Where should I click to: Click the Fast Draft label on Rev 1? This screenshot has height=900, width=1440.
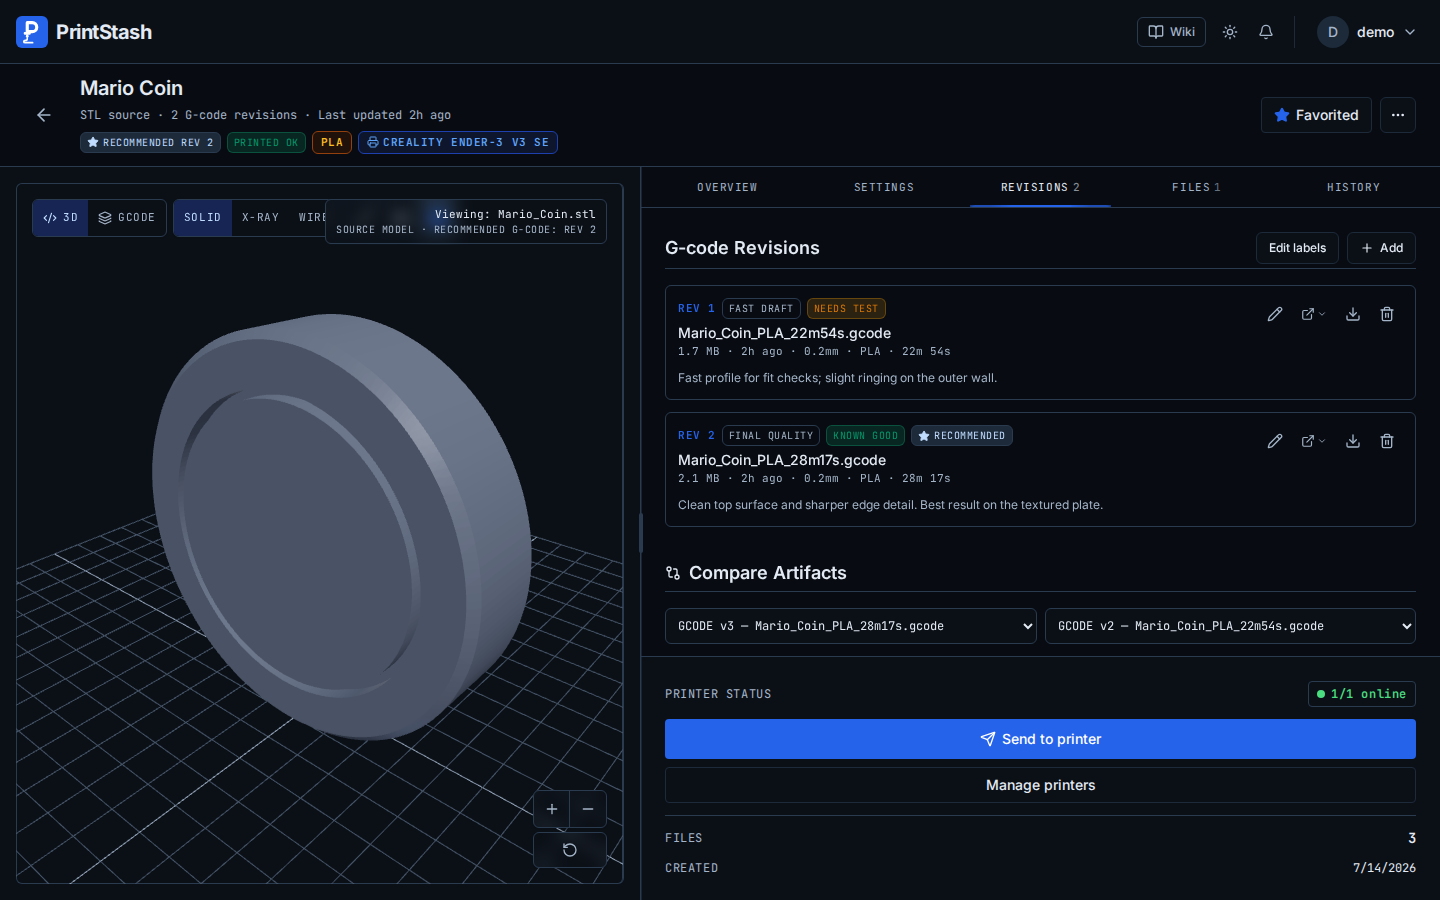click(761, 309)
